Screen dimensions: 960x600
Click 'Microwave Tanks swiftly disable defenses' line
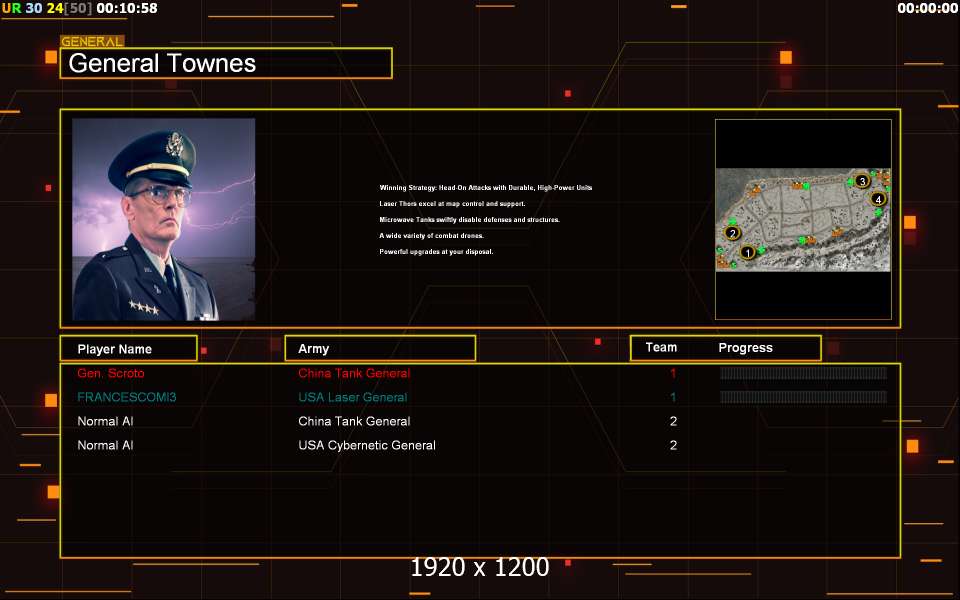[x=469, y=219]
